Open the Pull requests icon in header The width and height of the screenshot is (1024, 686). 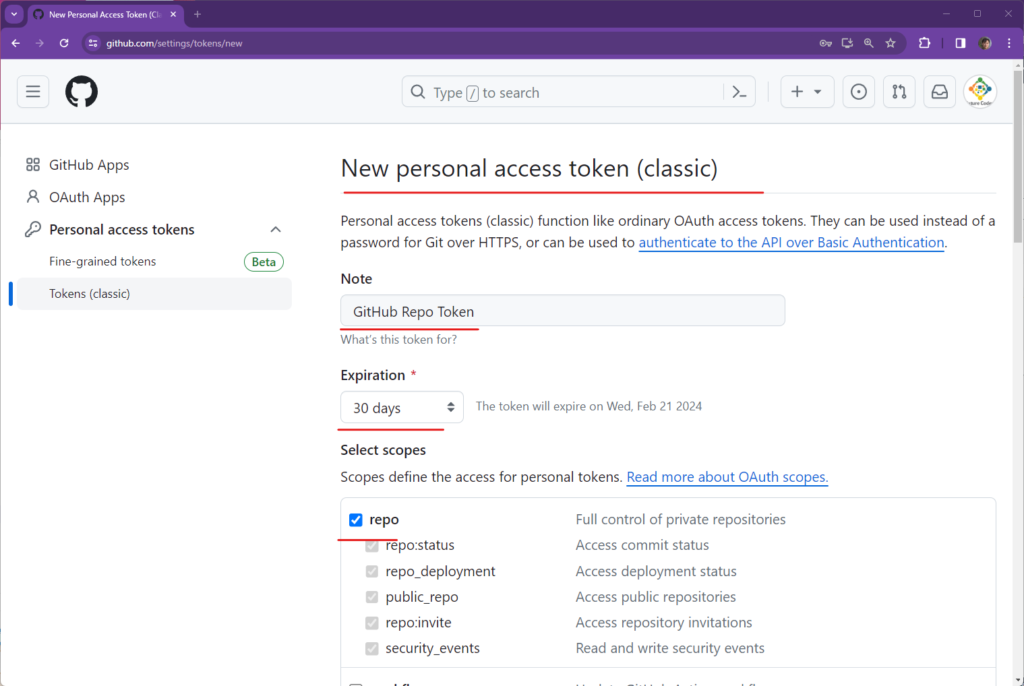(899, 92)
